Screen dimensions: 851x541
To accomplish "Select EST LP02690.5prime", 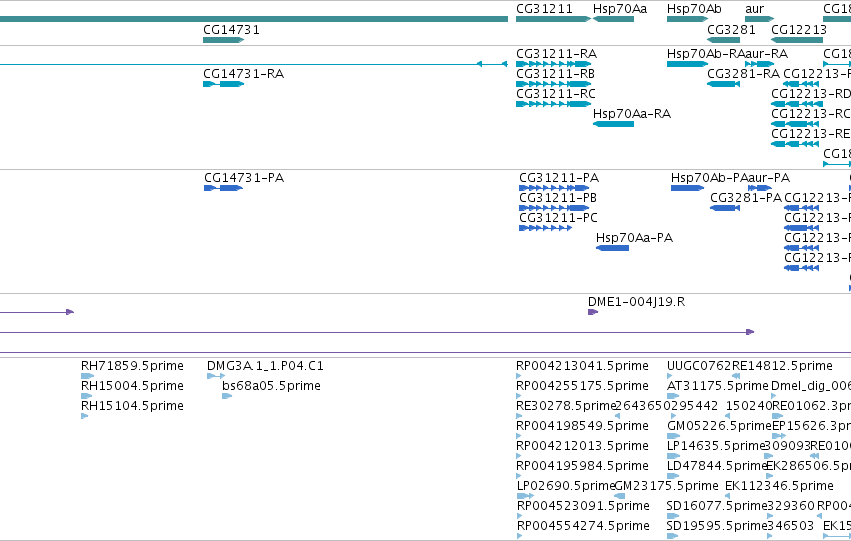I will [566, 486].
